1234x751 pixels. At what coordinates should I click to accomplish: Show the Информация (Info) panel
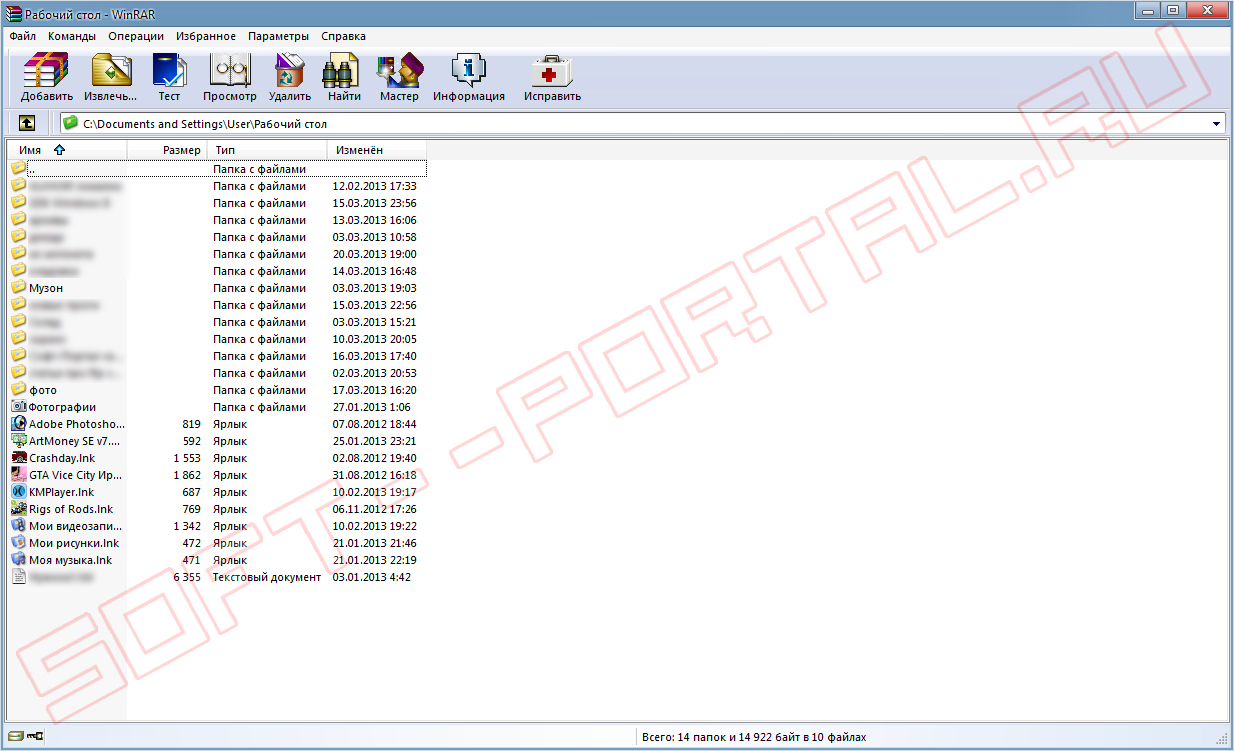[468, 70]
